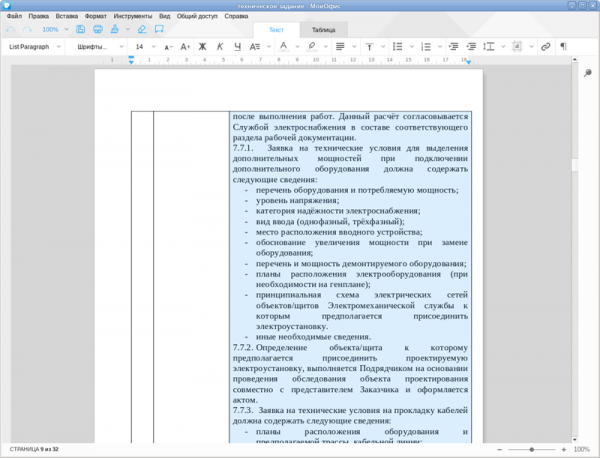Open the Вставка menu
This screenshot has width=600, height=458.
tap(67, 17)
